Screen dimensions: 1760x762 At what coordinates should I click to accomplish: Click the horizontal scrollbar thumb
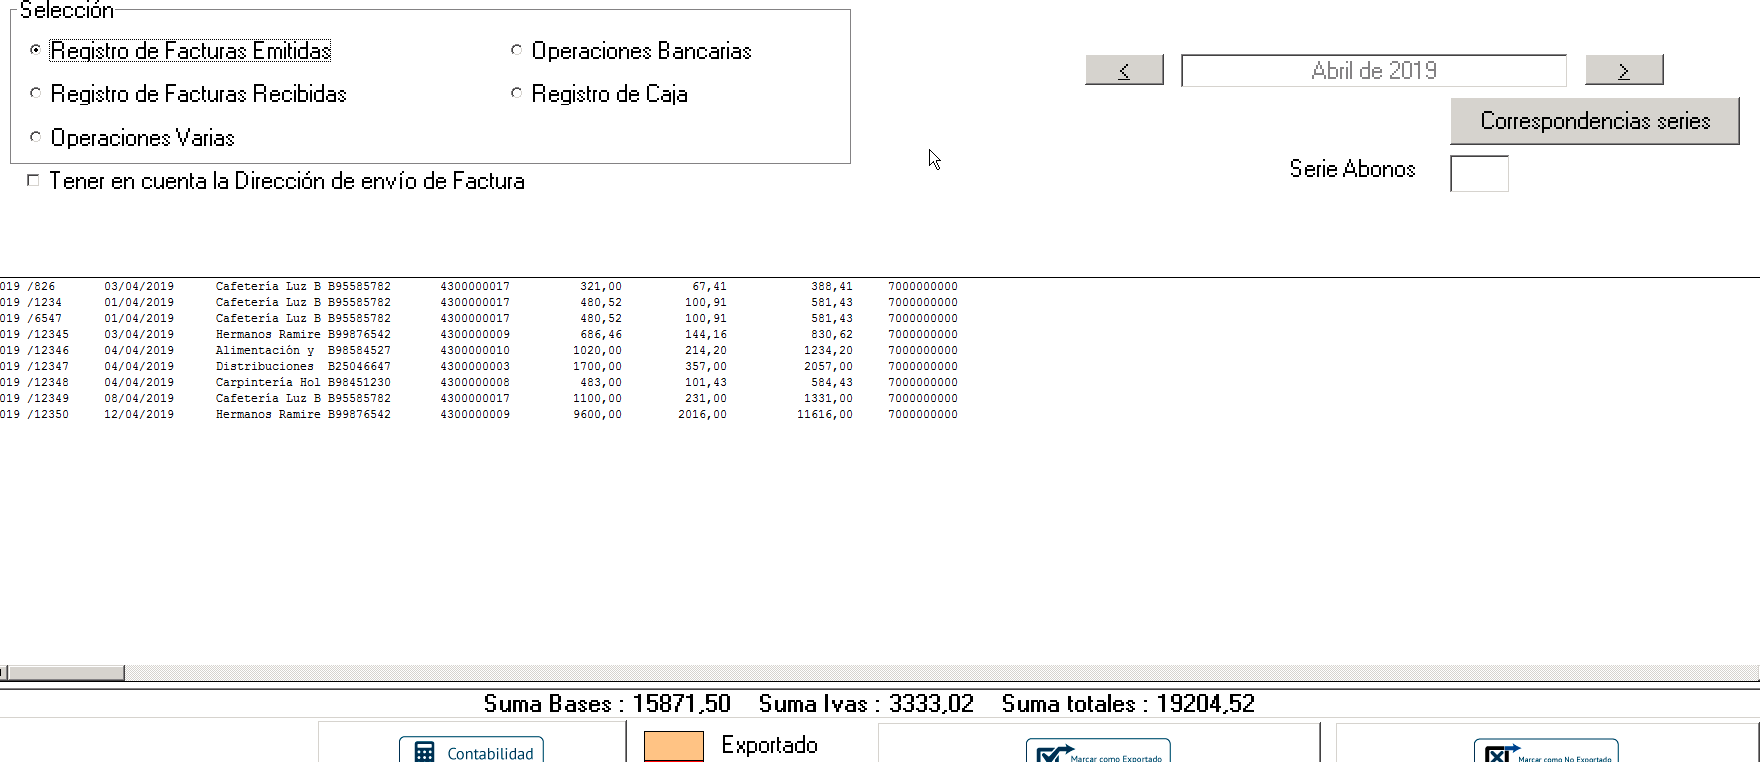66,673
